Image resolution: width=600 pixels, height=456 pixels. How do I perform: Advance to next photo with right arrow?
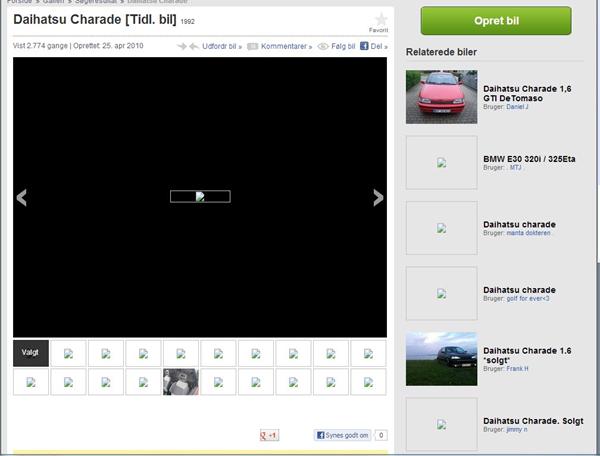(378, 198)
